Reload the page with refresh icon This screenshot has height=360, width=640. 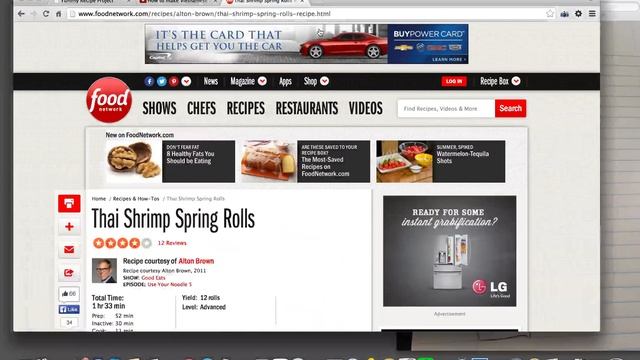(46, 13)
